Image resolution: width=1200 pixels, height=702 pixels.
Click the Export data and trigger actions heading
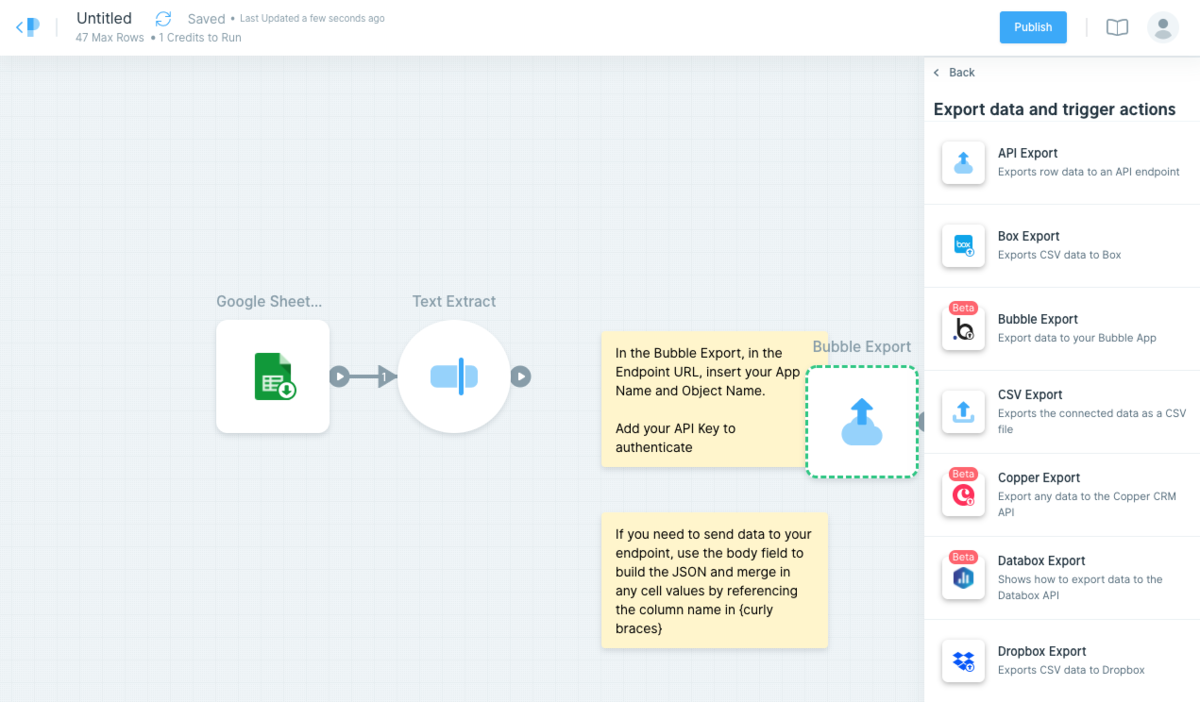click(1055, 110)
